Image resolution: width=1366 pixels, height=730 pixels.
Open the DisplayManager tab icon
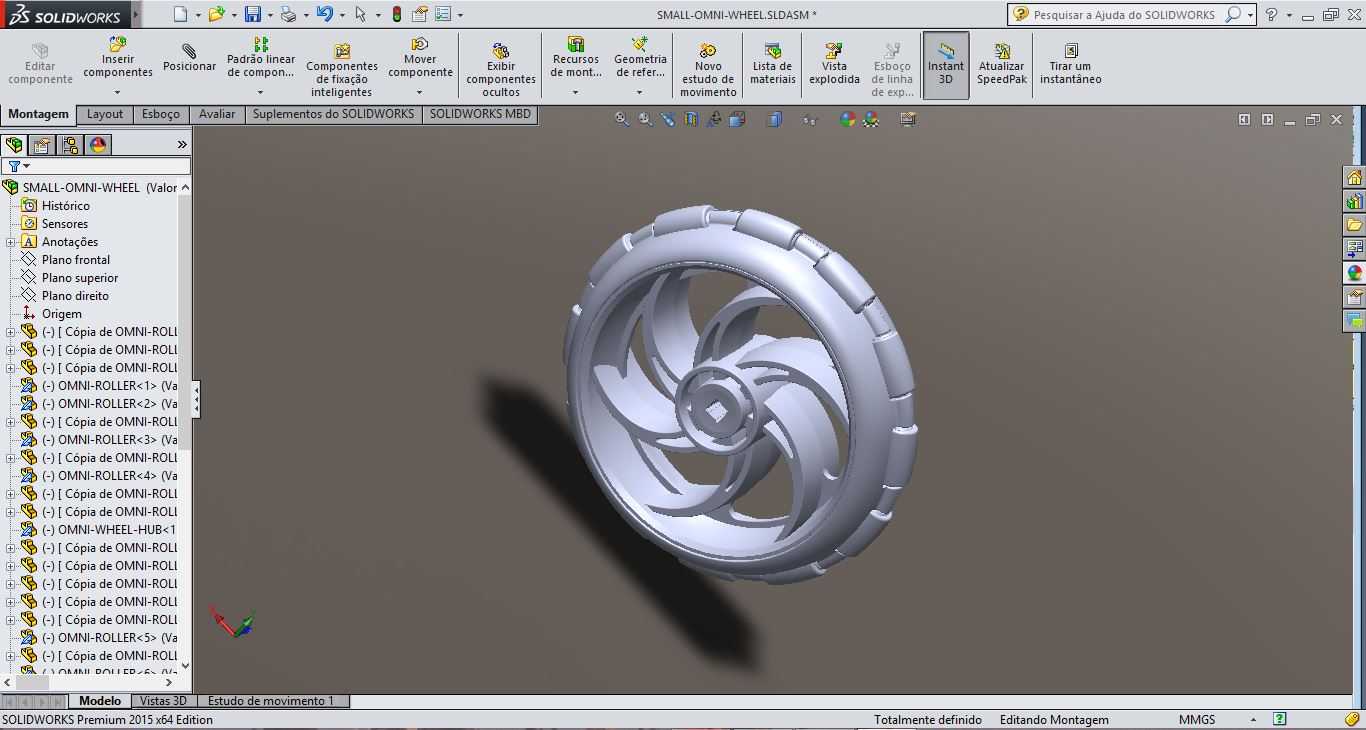(x=98, y=145)
